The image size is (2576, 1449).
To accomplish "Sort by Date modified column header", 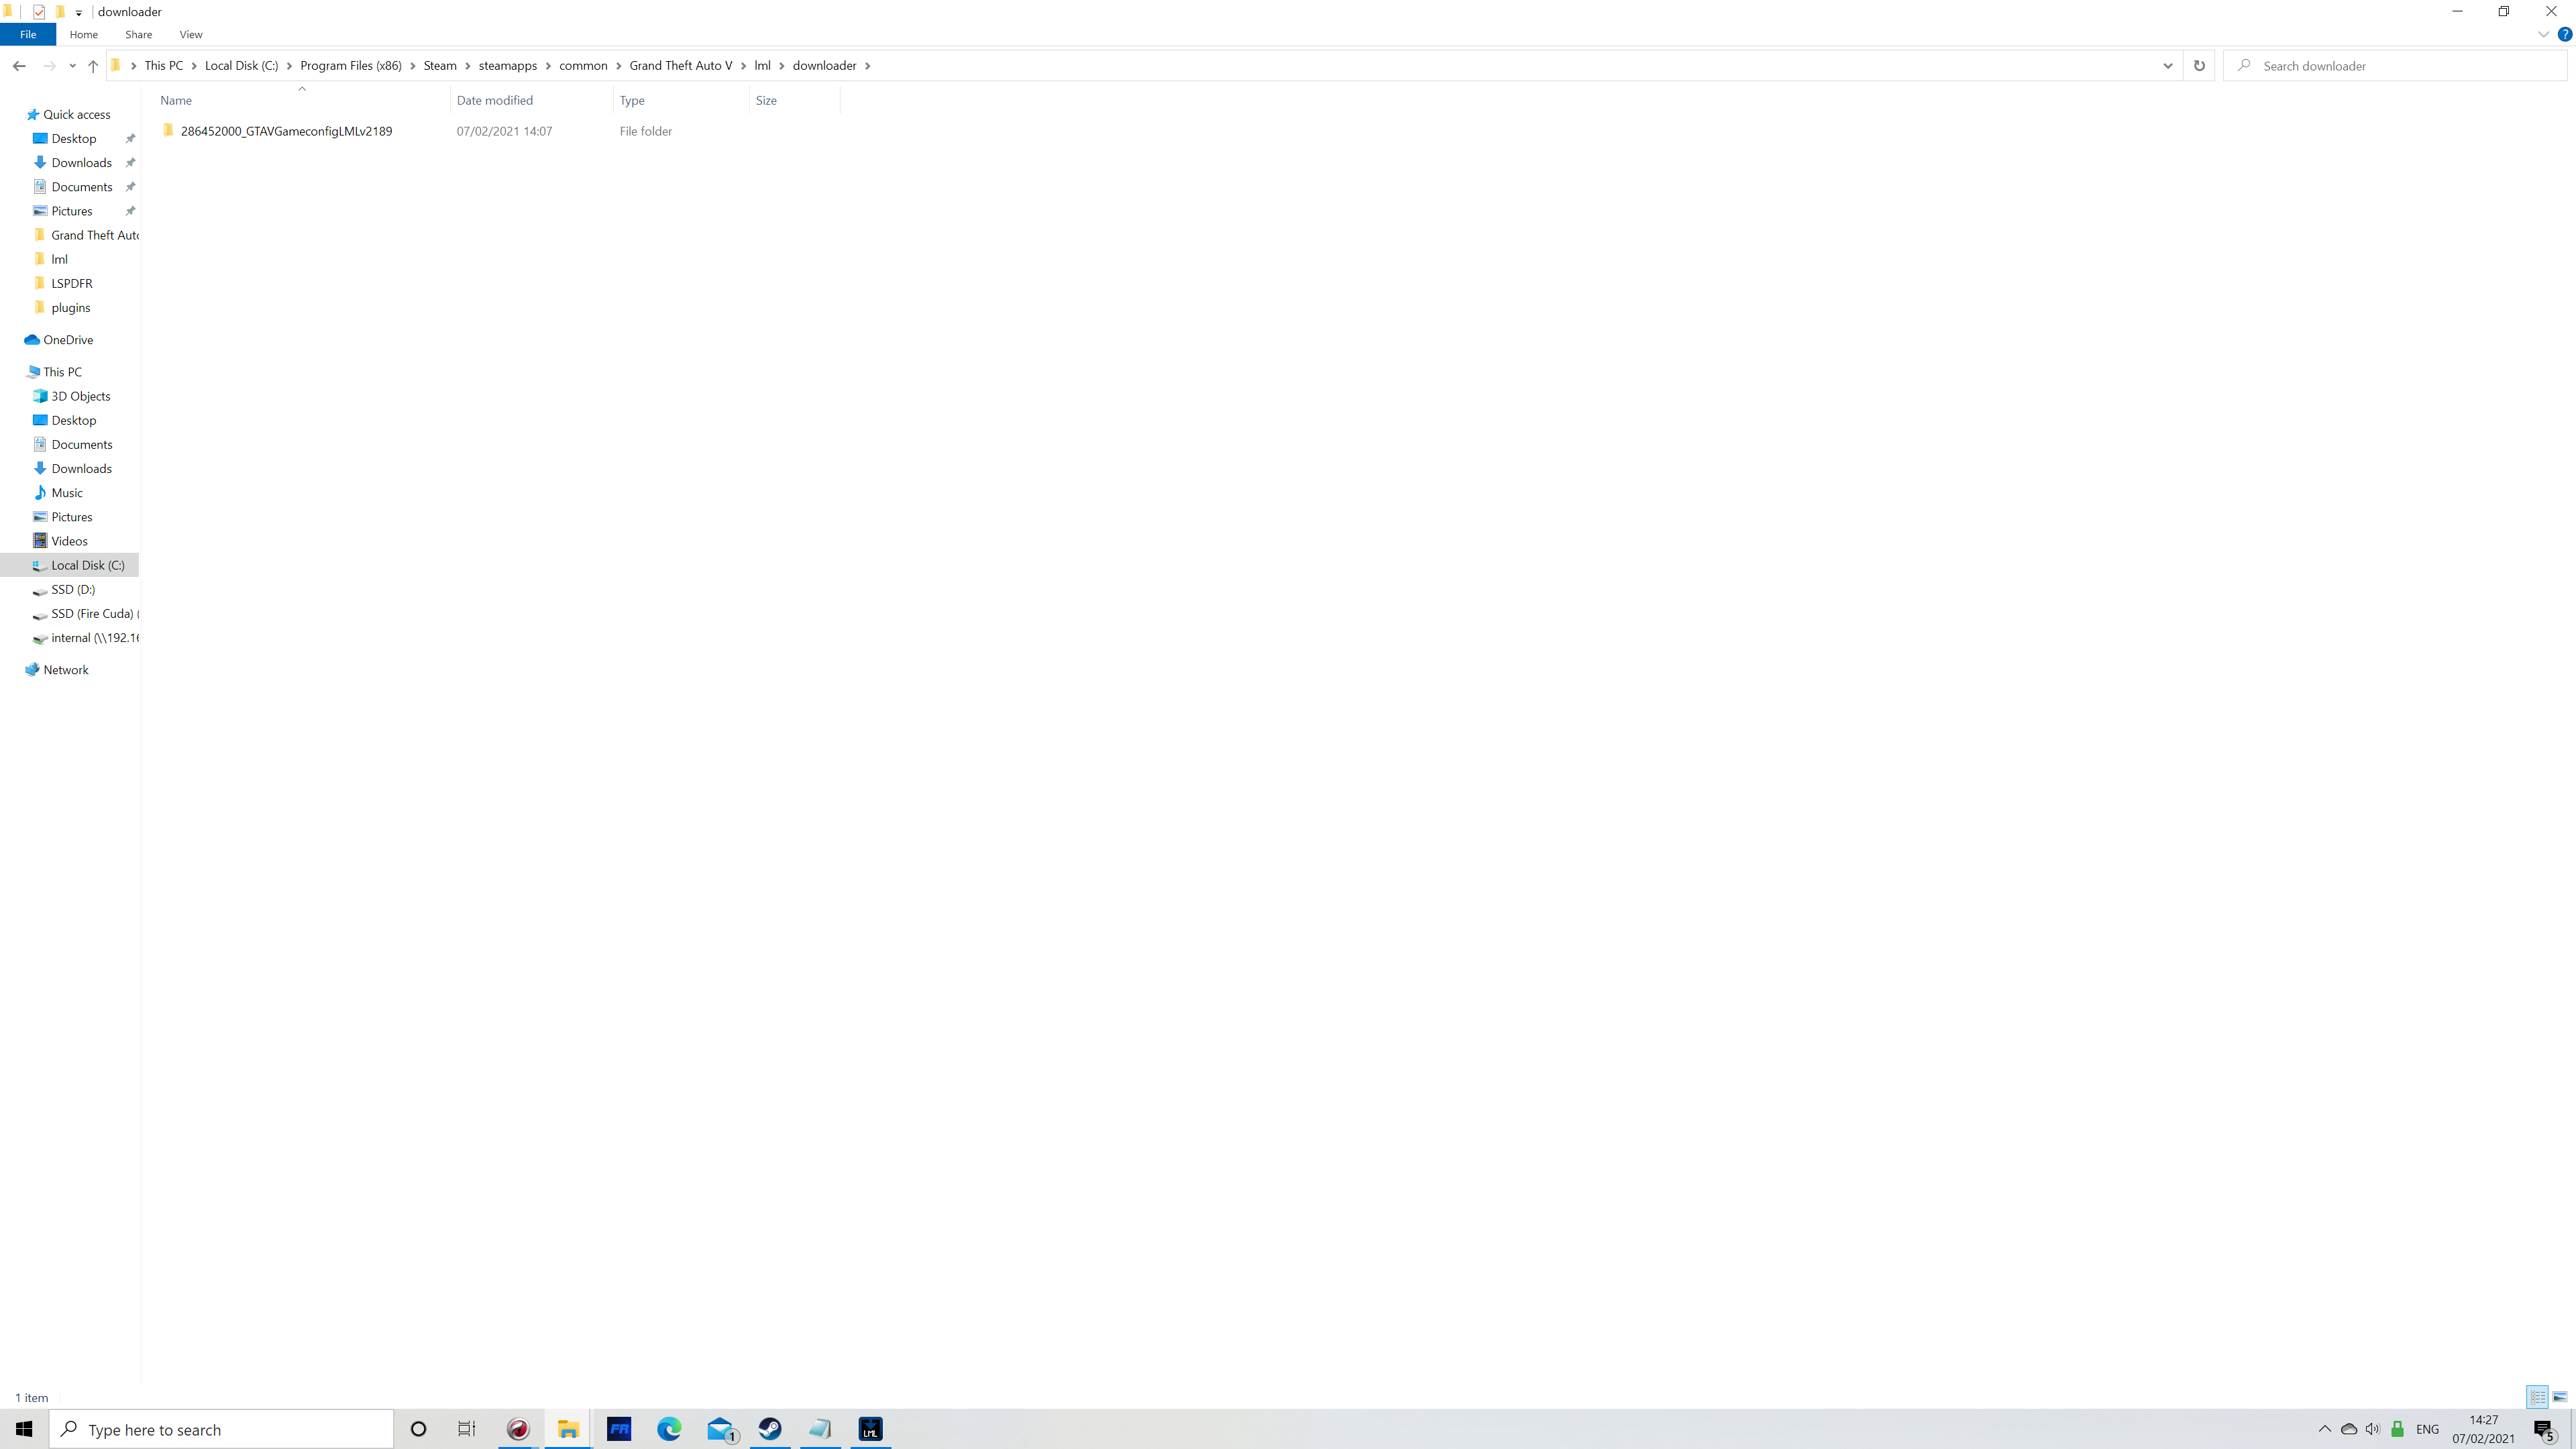I will (495, 100).
